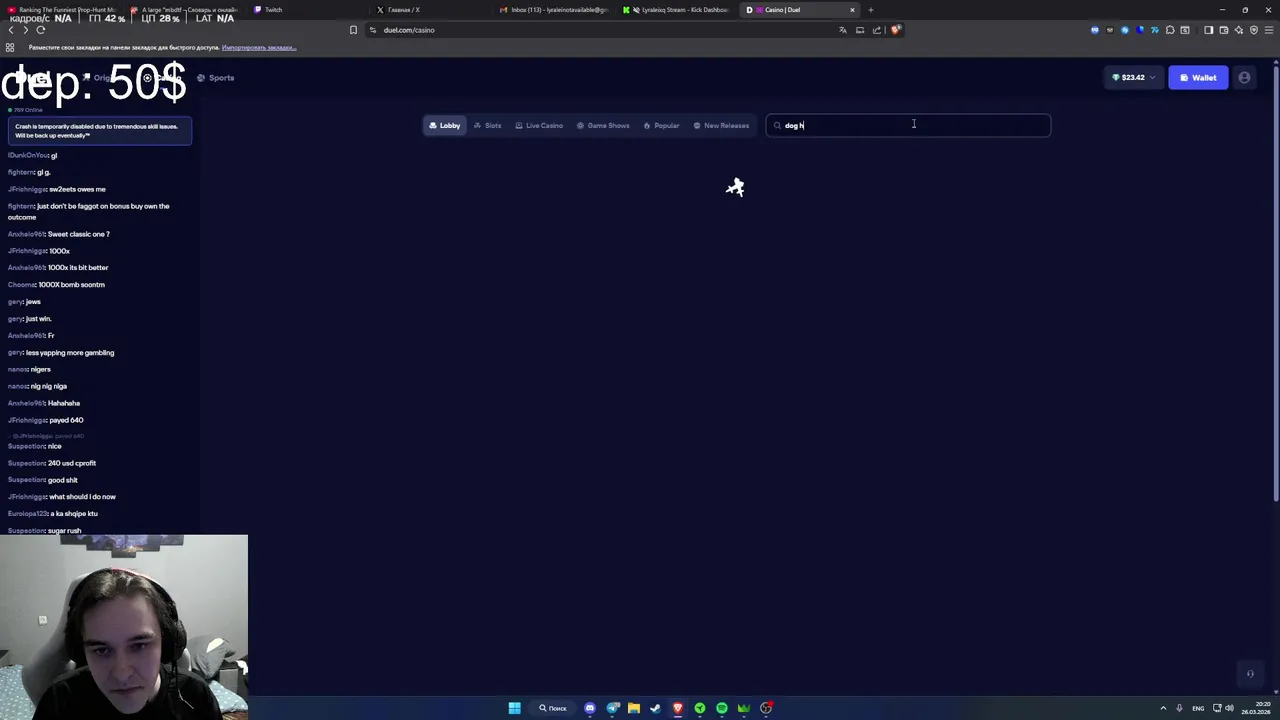Click chat message 'what should I do now'
This screenshot has height=720, width=1280.
click(x=82, y=496)
